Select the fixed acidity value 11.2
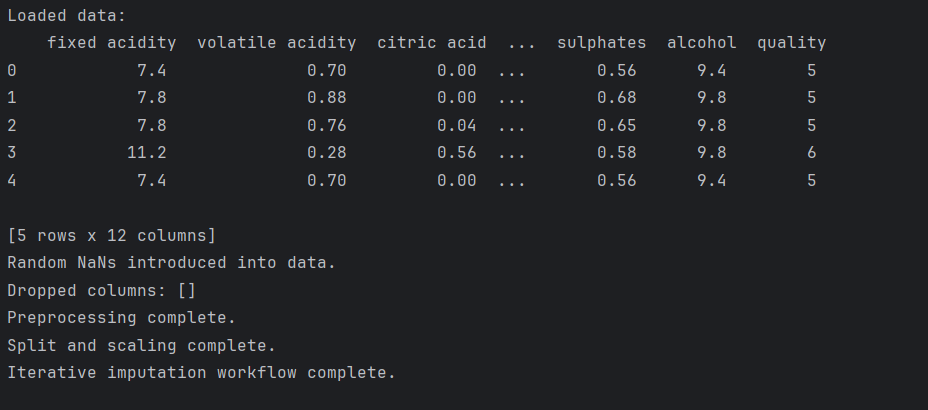Image resolution: width=928 pixels, height=410 pixels. click(x=146, y=153)
